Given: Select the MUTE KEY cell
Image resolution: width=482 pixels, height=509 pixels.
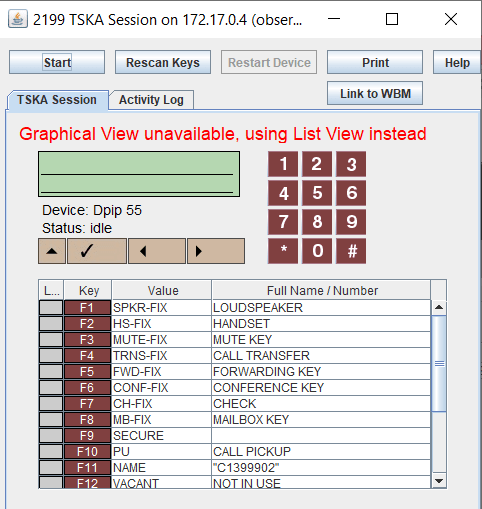Looking at the screenshot, I should 321,340.
